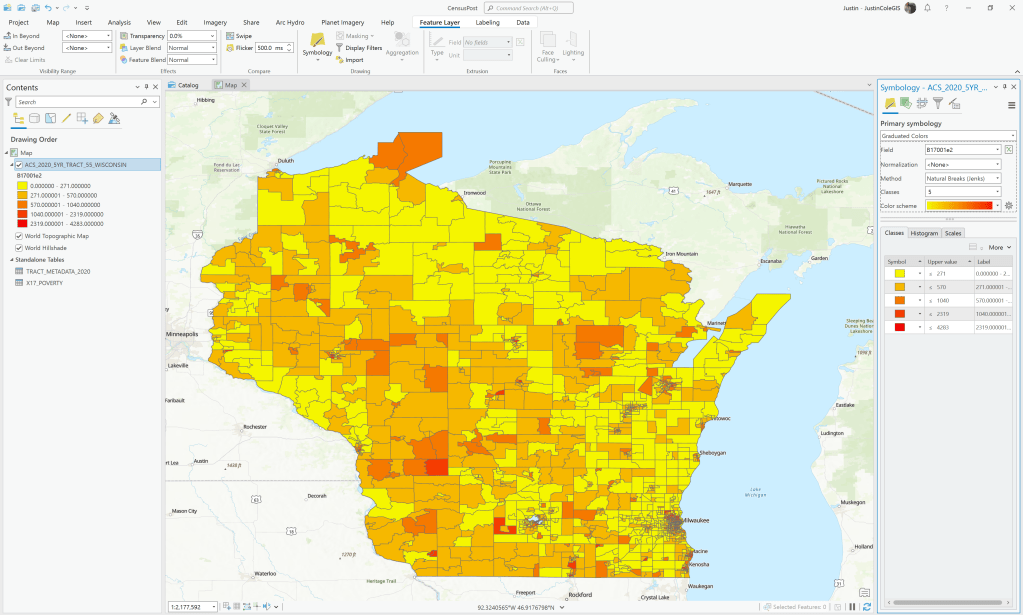Choose List By Editing pencil icon
This screenshot has height=615, width=1023.
coord(66,119)
